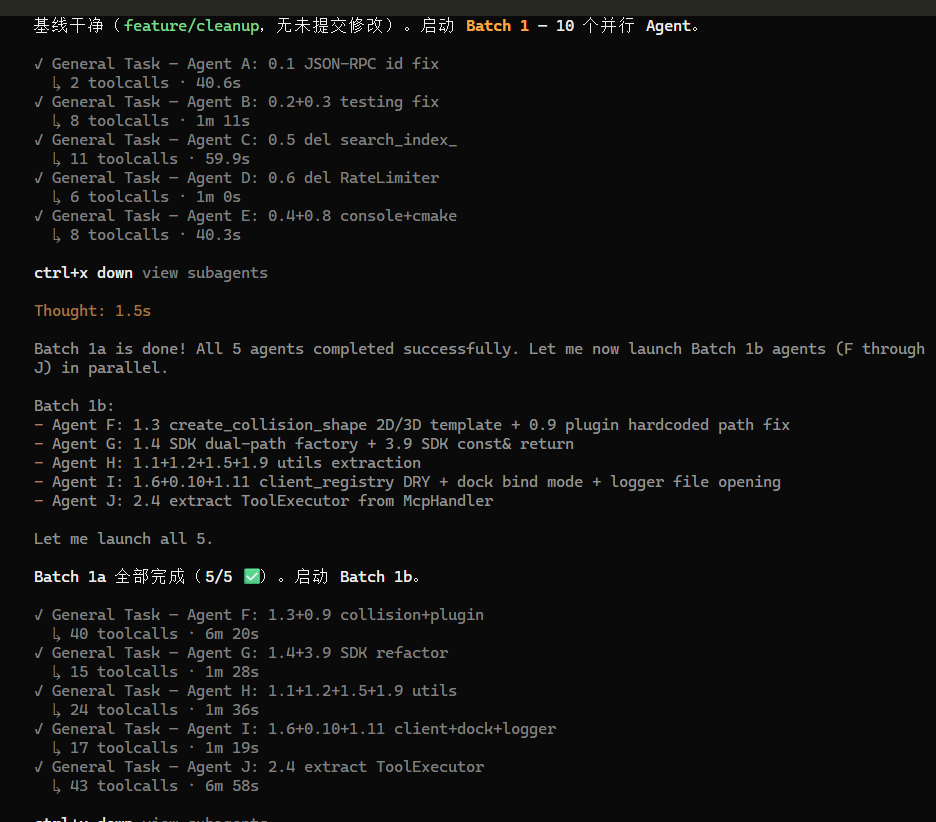The image size is (936, 822).
Task: Click the orange Batch 1 label
Action: coord(497,26)
